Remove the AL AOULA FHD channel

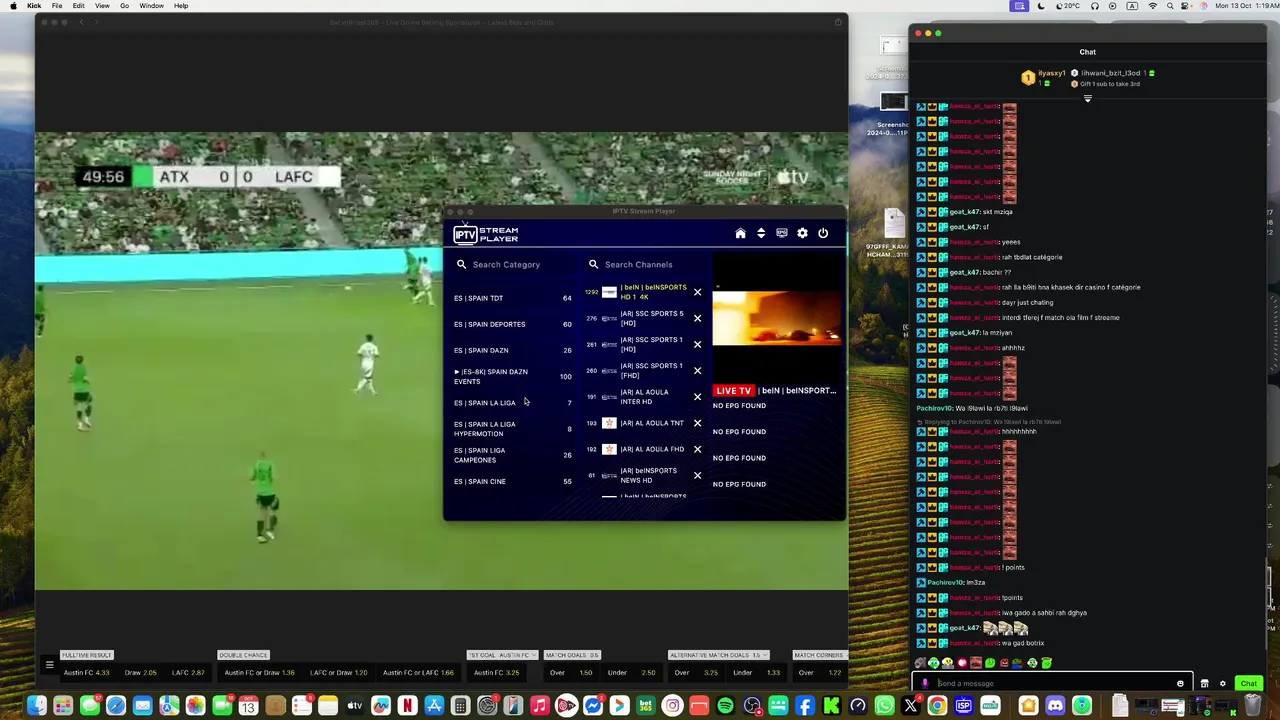point(697,449)
